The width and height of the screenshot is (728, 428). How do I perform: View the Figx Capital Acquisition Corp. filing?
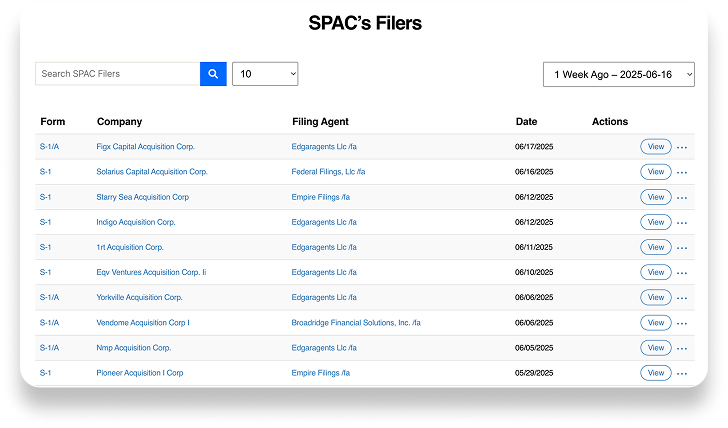(655, 147)
